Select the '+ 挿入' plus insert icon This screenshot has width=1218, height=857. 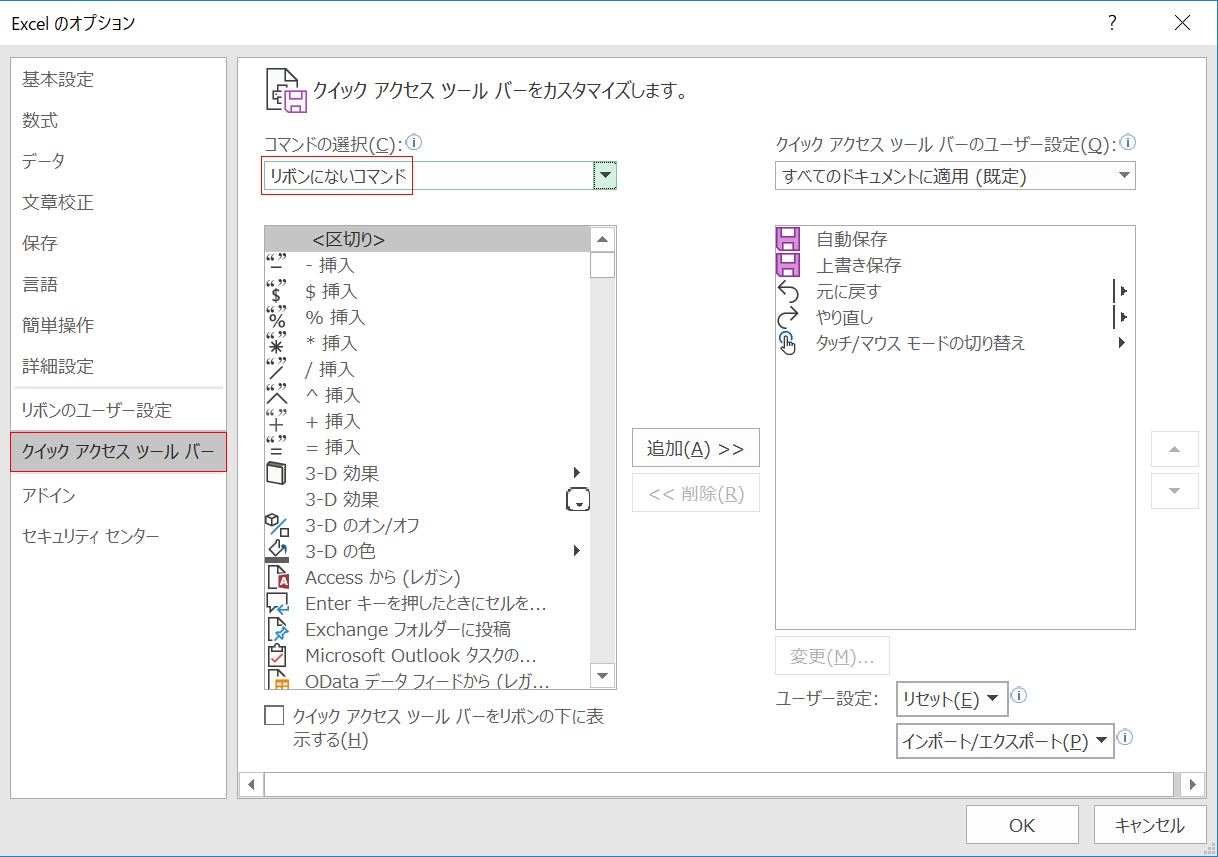276,421
